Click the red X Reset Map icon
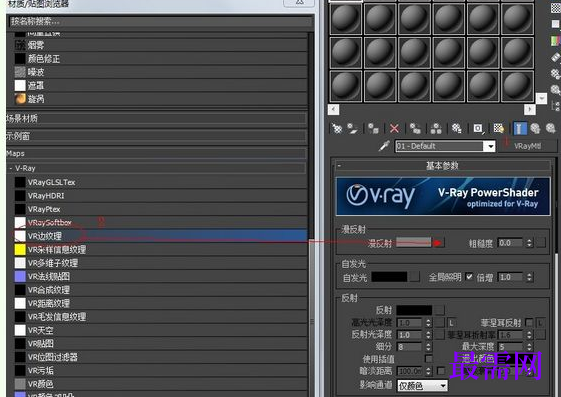This screenshot has width=561, height=397. pyautogui.click(x=394, y=128)
